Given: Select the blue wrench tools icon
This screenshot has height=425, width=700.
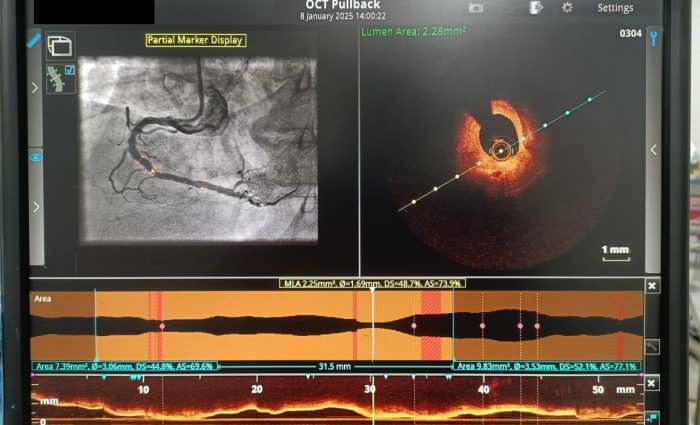Looking at the screenshot, I should point(653,39).
